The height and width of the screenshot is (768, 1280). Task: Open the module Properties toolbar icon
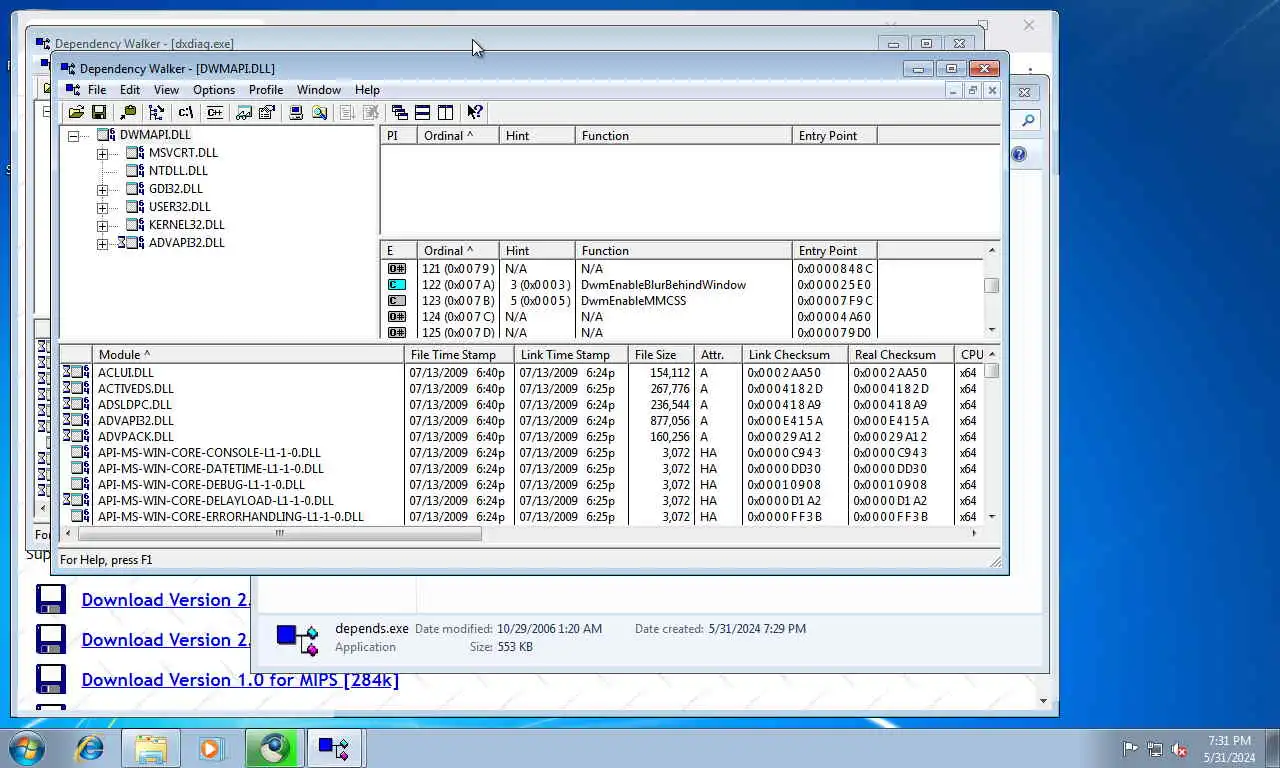coord(267,113)
